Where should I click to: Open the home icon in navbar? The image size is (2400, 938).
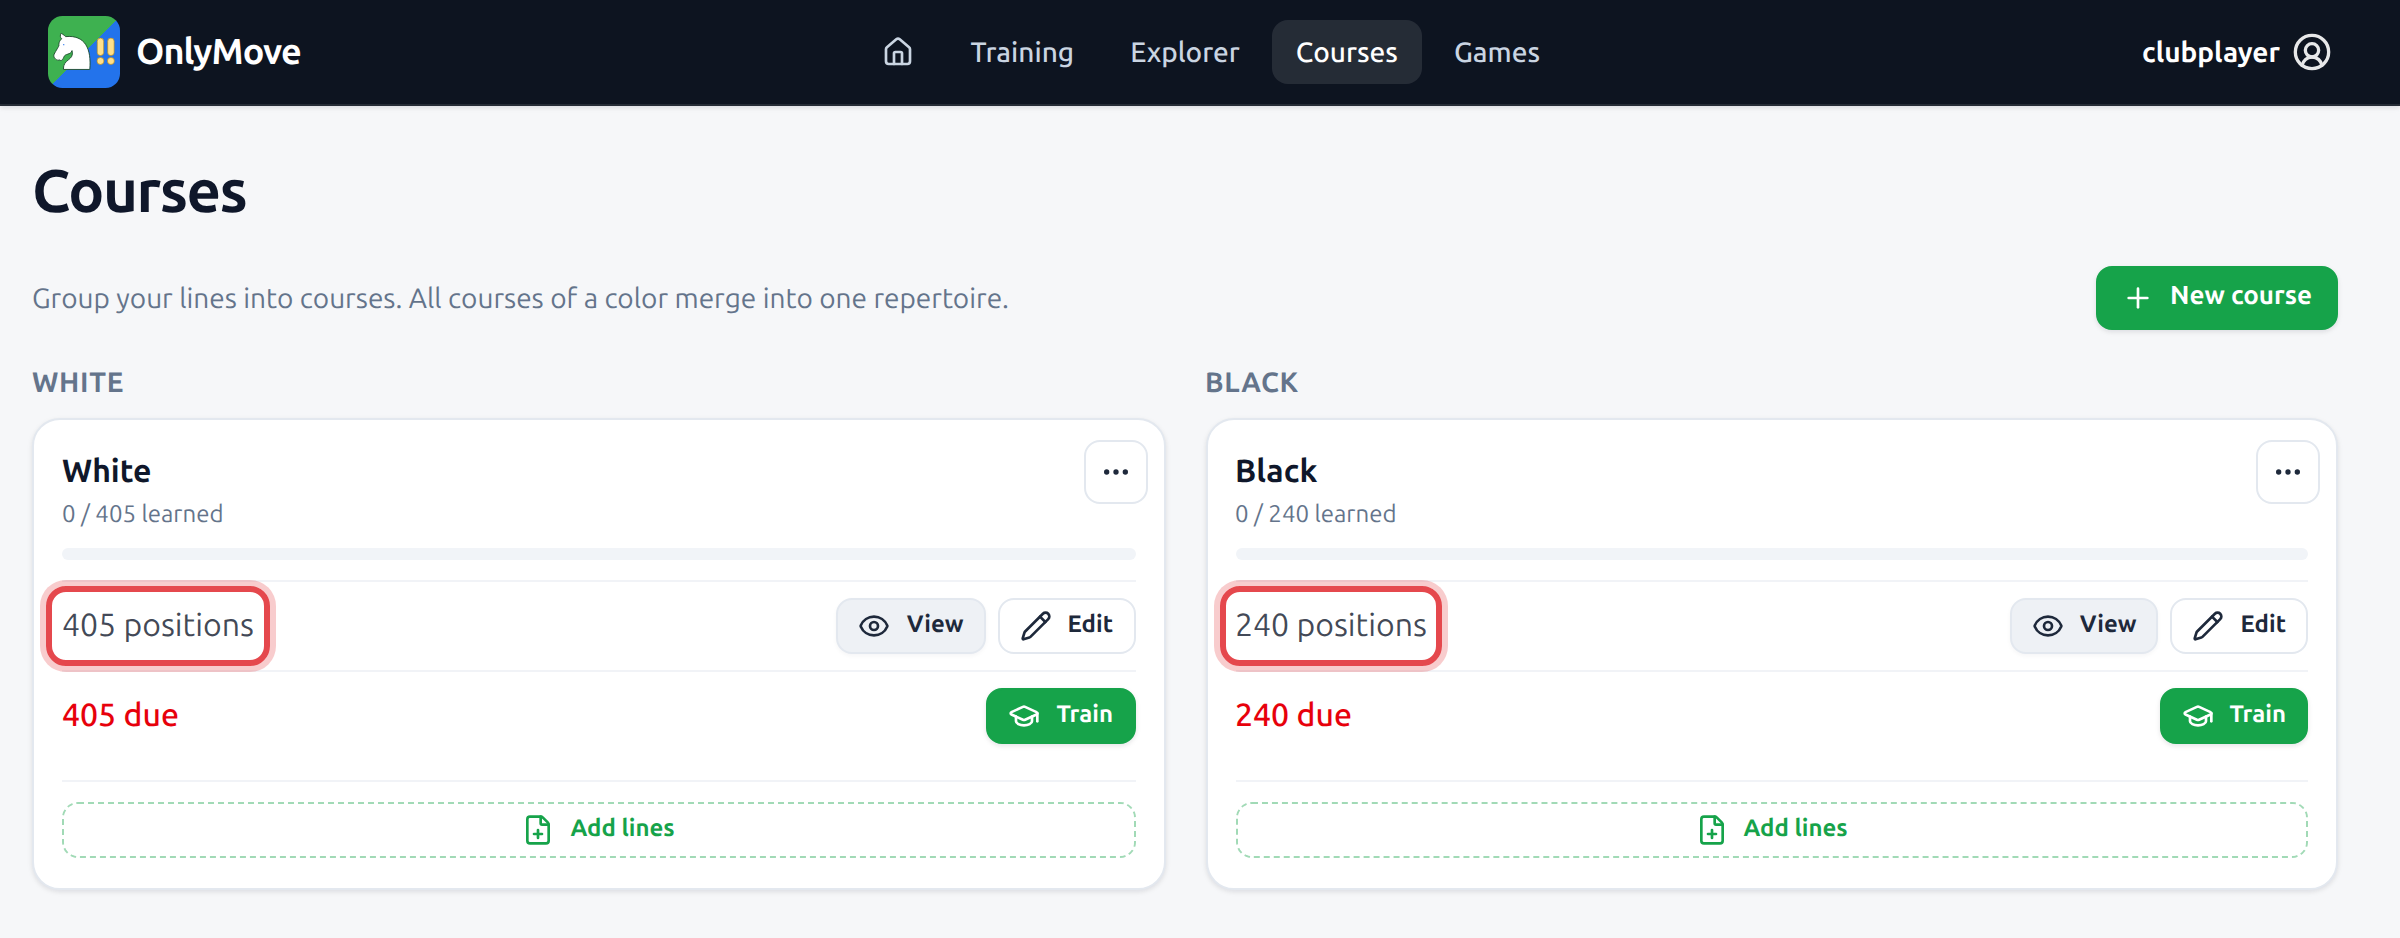(898, 52)
